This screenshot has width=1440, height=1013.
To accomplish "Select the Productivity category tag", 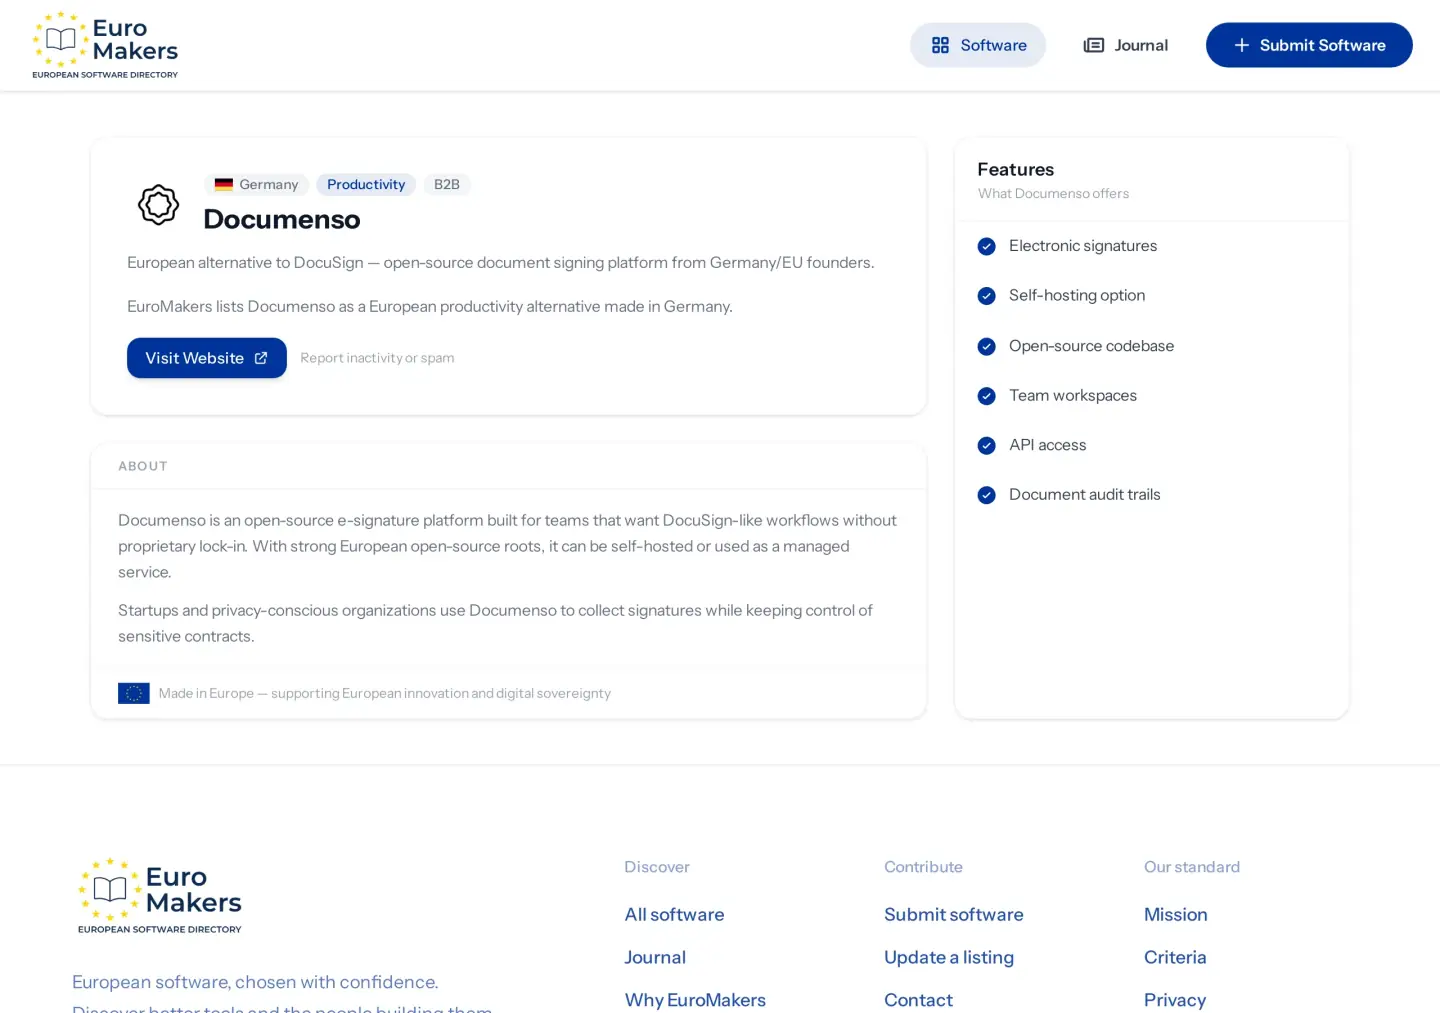I will (366, 184).
